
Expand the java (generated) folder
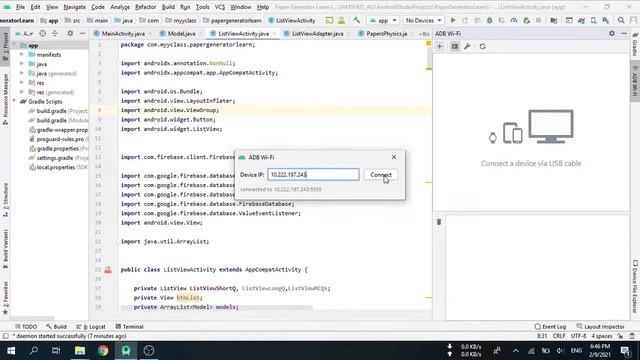point(22,73)
